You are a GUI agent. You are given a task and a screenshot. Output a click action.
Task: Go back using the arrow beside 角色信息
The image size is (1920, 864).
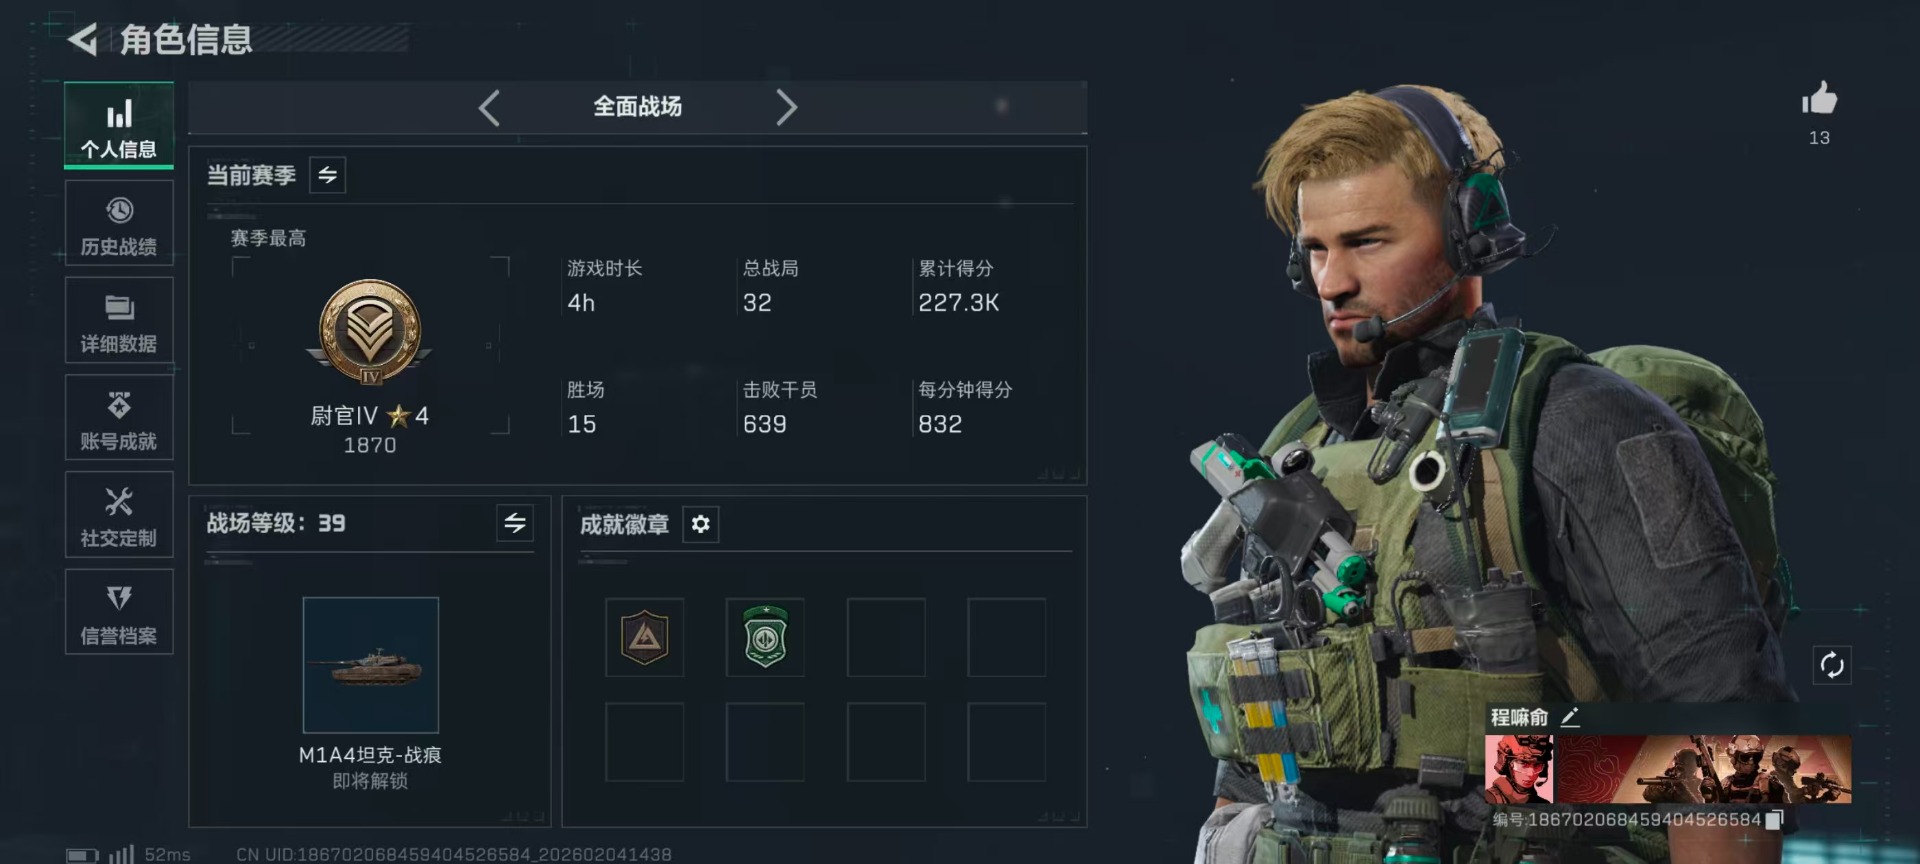tap(83, 40)
